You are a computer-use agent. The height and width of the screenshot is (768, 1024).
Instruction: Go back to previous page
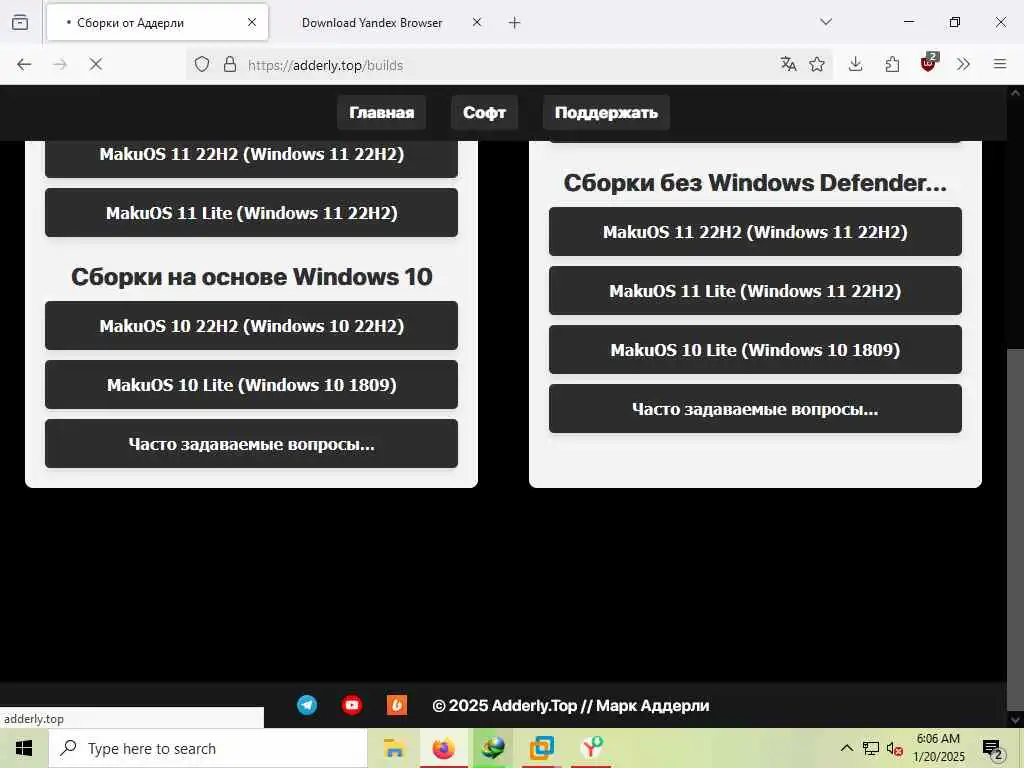[24, 64]
